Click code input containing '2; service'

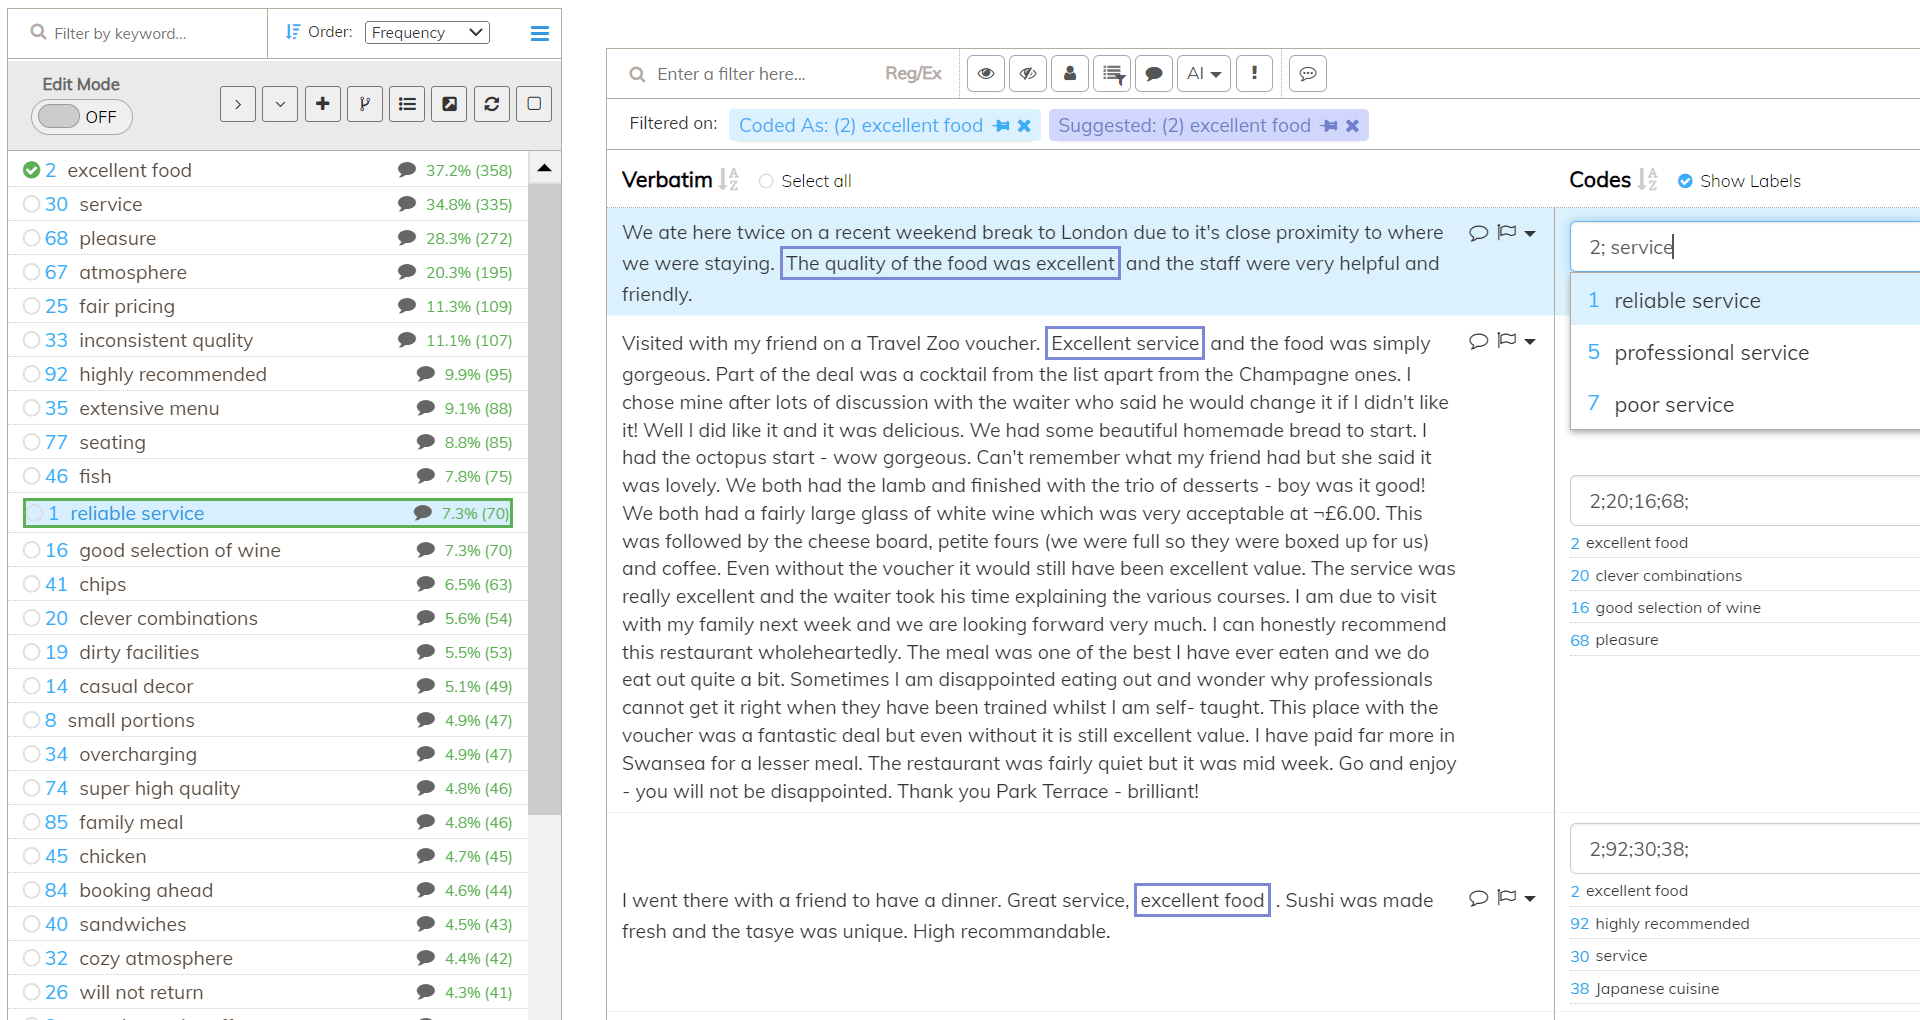pos(1745,247)
